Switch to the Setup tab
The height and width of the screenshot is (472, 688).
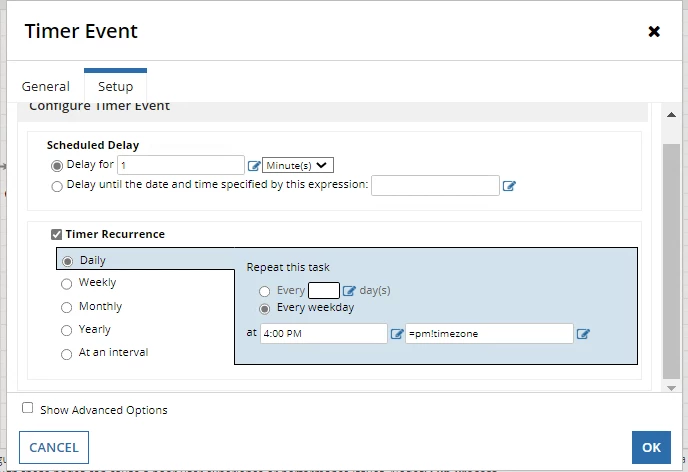click(115, 86)
